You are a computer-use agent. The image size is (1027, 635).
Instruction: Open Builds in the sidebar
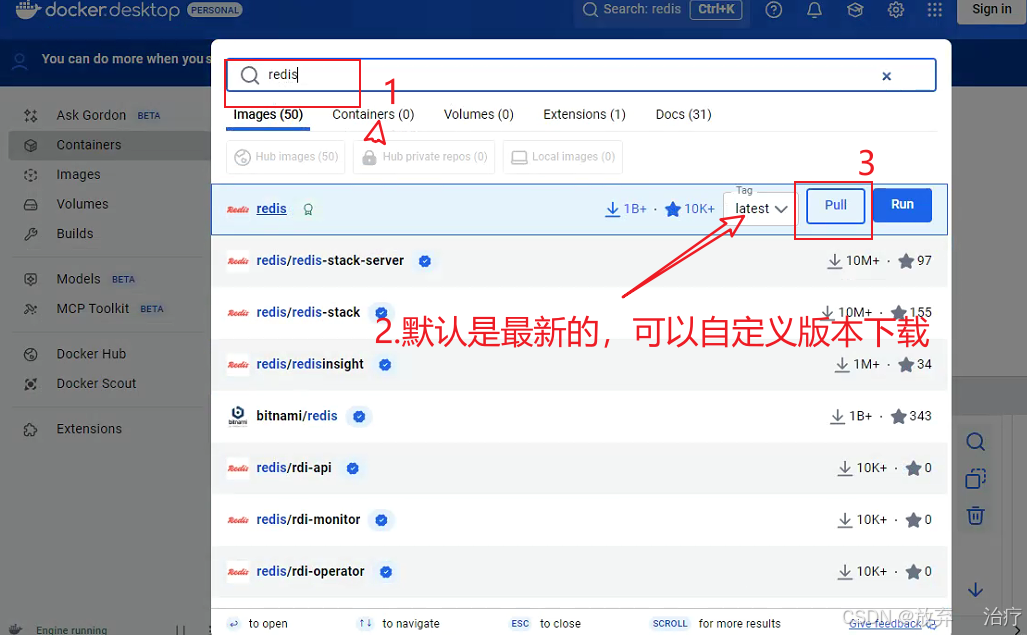pyautogui.click(x=109, y=234)
